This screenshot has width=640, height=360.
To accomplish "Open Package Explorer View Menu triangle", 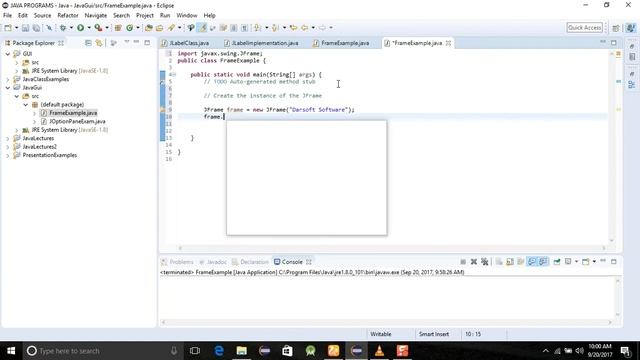I will click(x=127, y=42).
